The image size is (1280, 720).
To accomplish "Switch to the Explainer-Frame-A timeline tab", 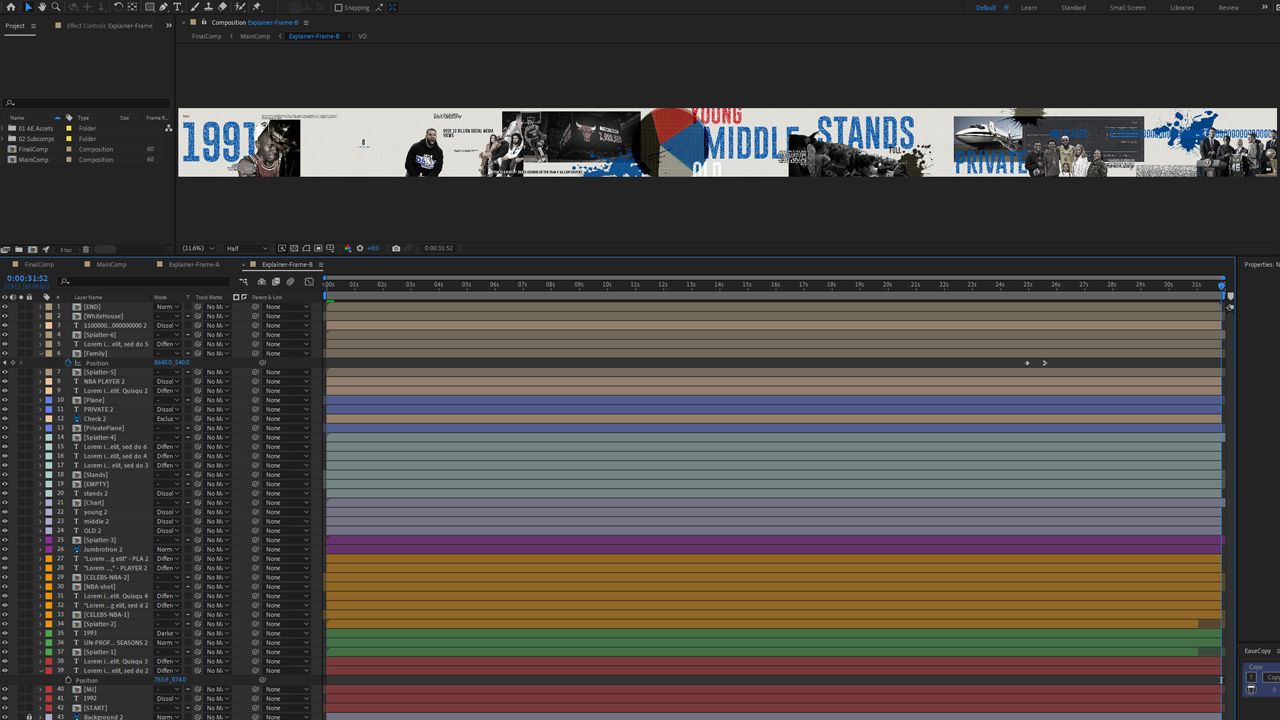I will [193, 265].
